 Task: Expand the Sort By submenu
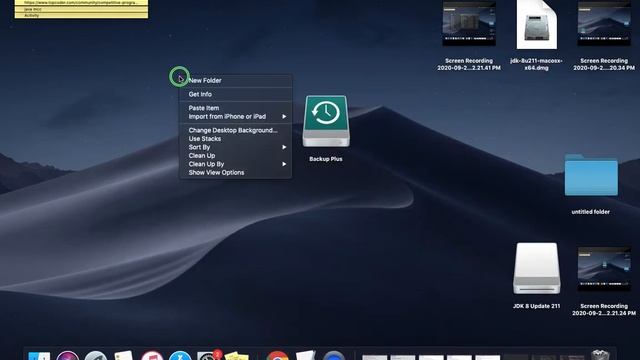point(236,147)
